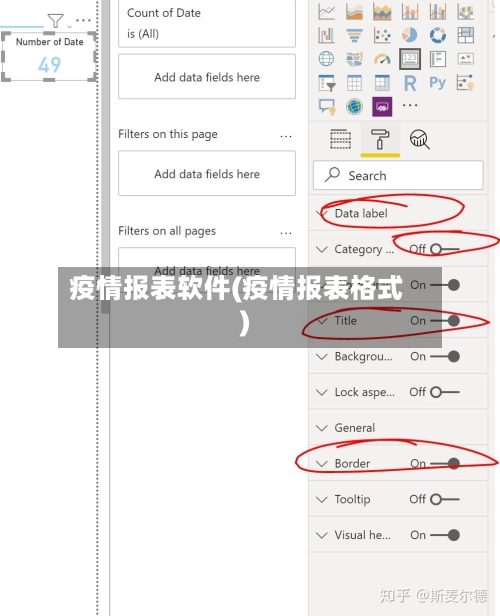500x616 pixels.
Task: Select the Key influencers visualization
Action: click(x=465, y=83)
